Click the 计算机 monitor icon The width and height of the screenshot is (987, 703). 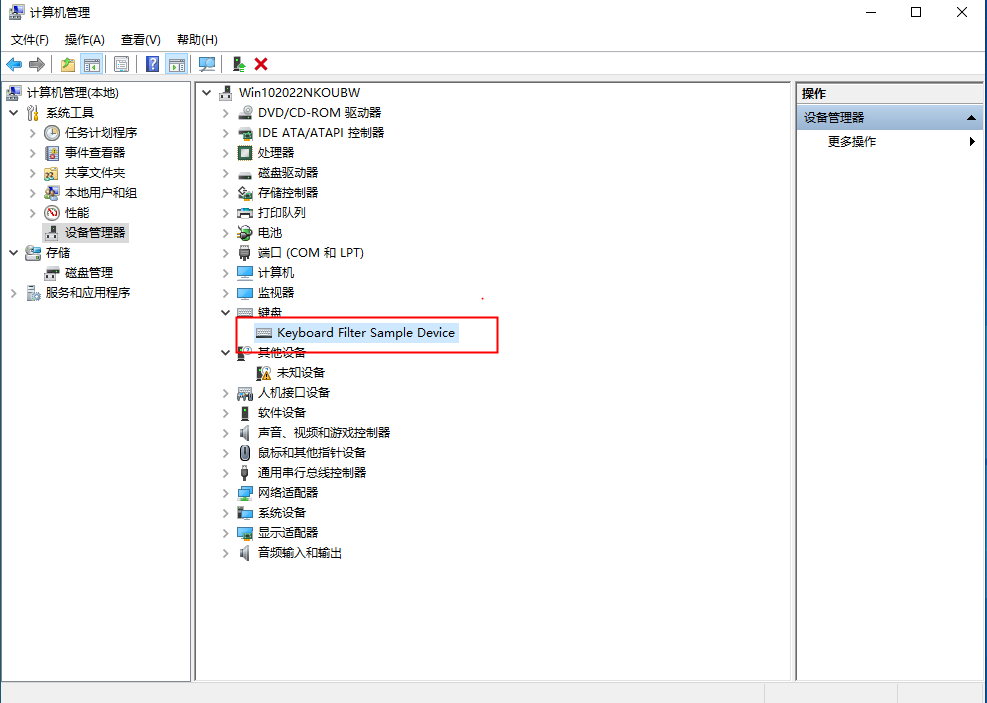coord(245,273)
